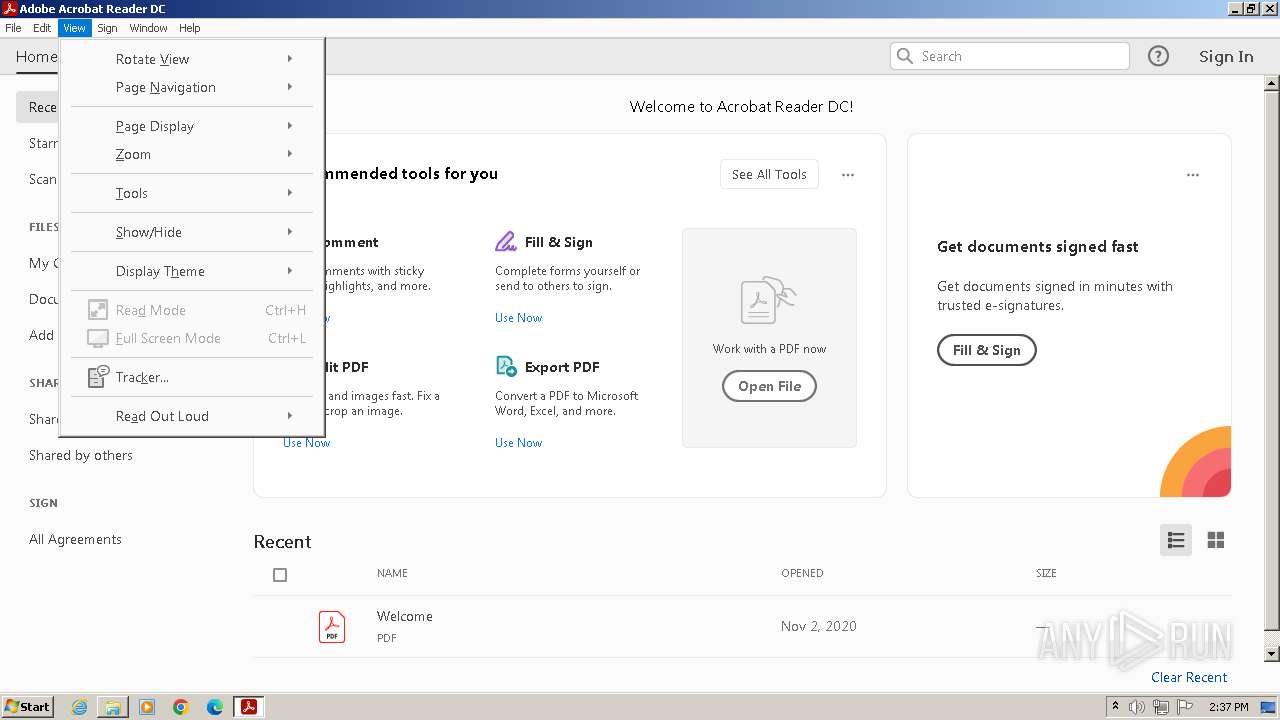The width and height of the screenshot is (1280, 720).
Task: Open All Agreements in sidebar
Action: click(x=75, y=539)
